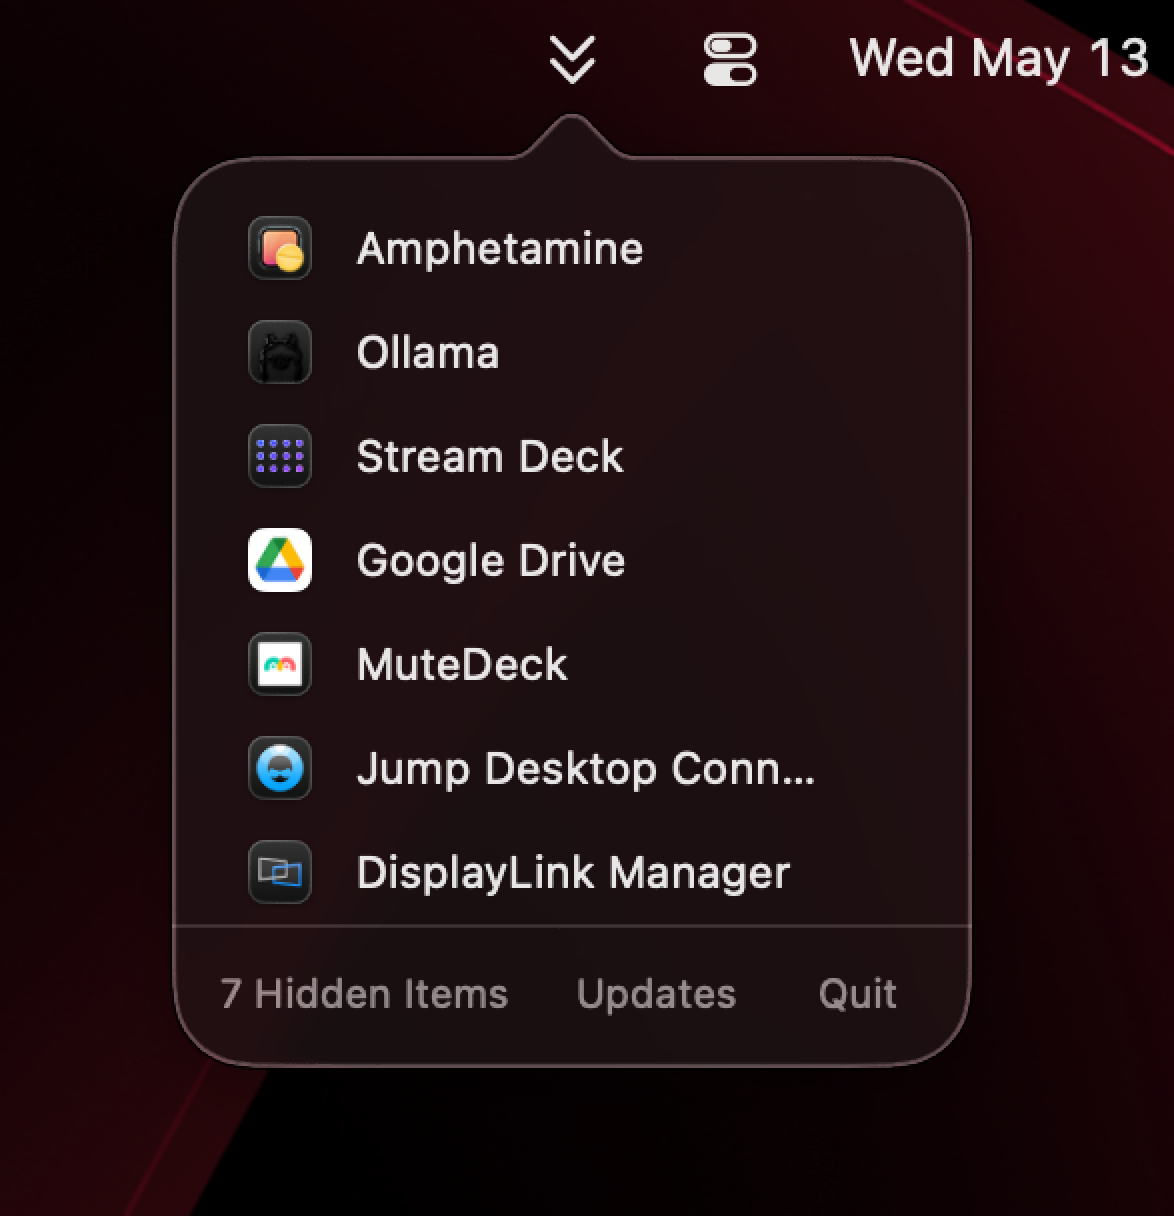Click the Jump Desktop Connect icon
This screenshot has height=1216, width=1174.
[x=280, y=768]
